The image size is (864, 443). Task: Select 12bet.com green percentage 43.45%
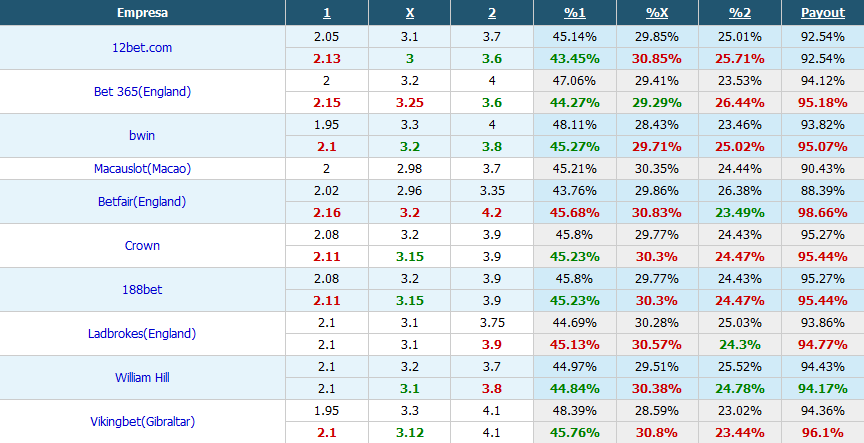click(575, 59)
